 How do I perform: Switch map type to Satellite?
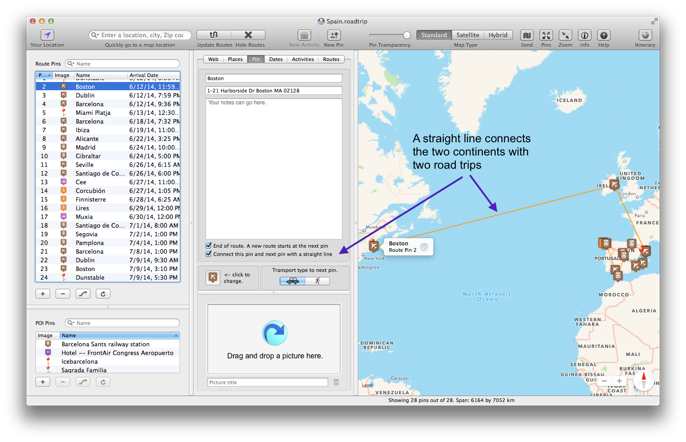click(467, 35)
